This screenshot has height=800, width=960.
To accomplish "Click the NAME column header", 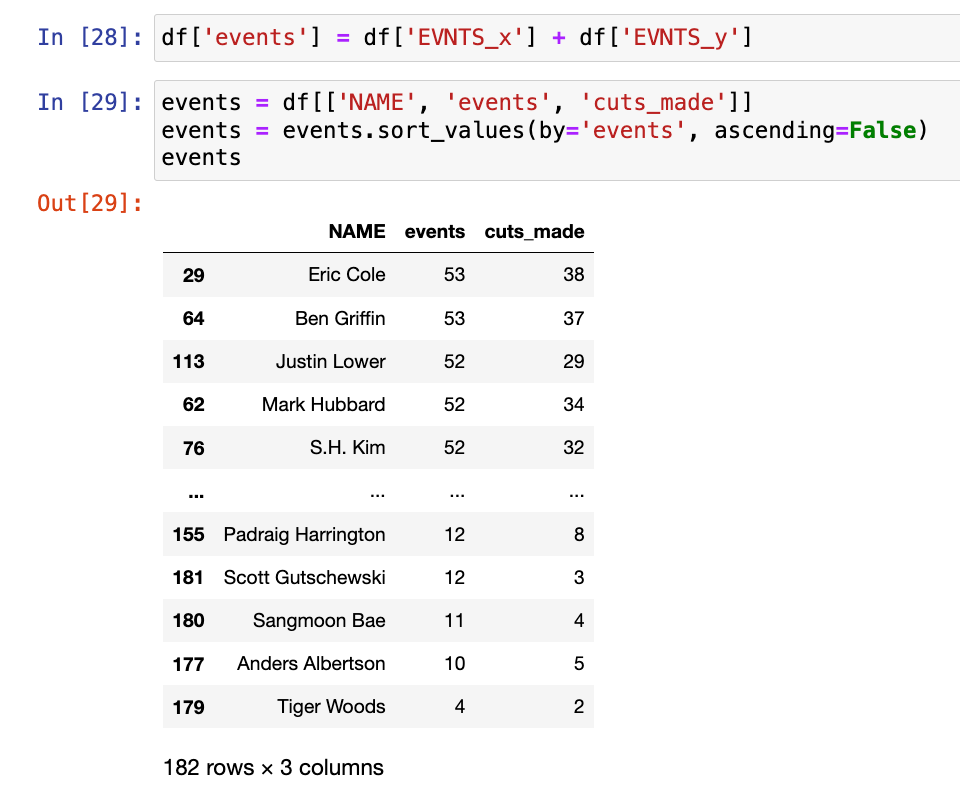I will point(357,231).
